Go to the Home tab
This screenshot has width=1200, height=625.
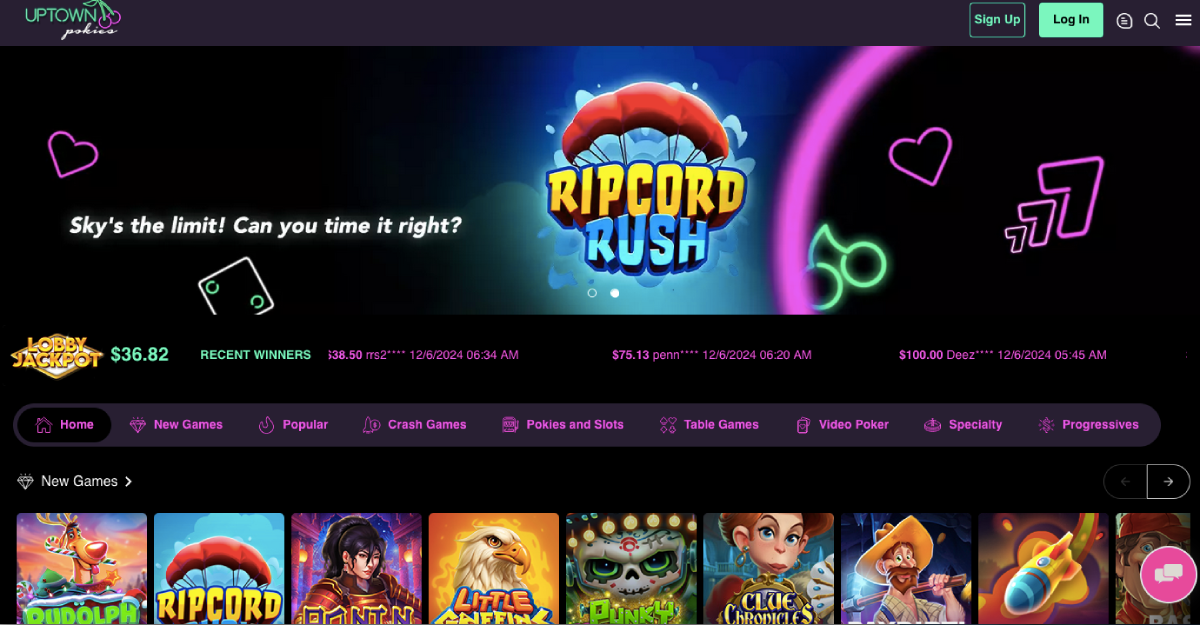64,425
